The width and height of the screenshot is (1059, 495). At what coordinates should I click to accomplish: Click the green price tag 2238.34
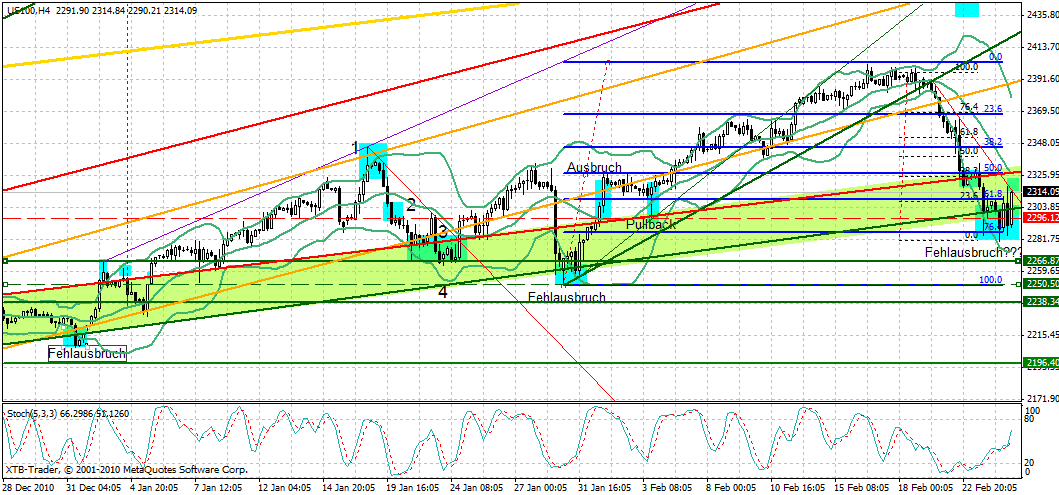1041,302
